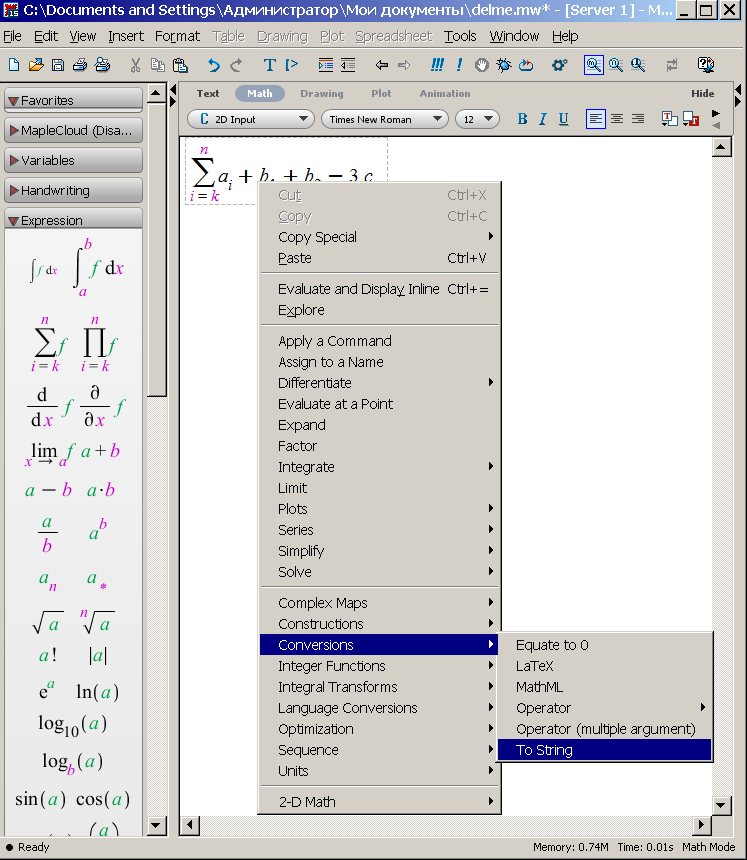Enable center text alignment
Viewport: 747px width, 860px height.
617,119
